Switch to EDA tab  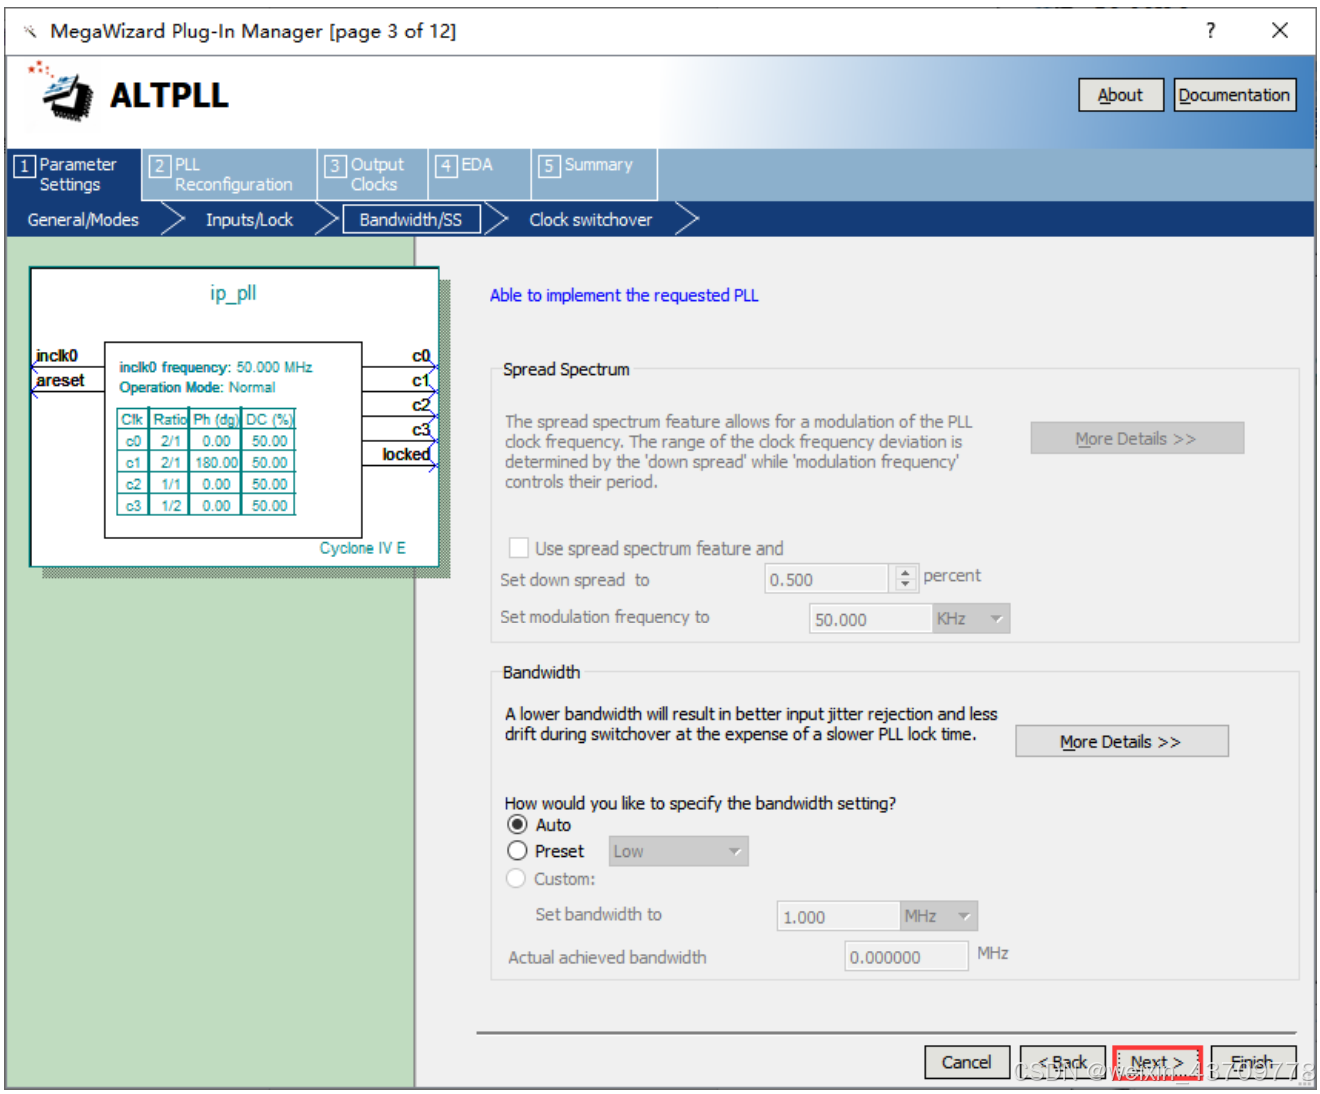479,174
